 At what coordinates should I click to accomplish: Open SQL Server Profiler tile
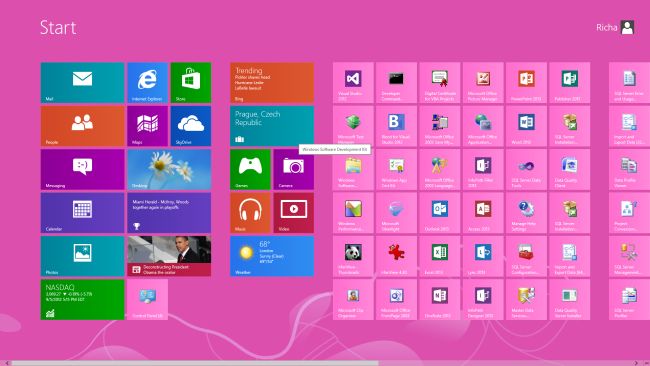(x=629, y=300)
